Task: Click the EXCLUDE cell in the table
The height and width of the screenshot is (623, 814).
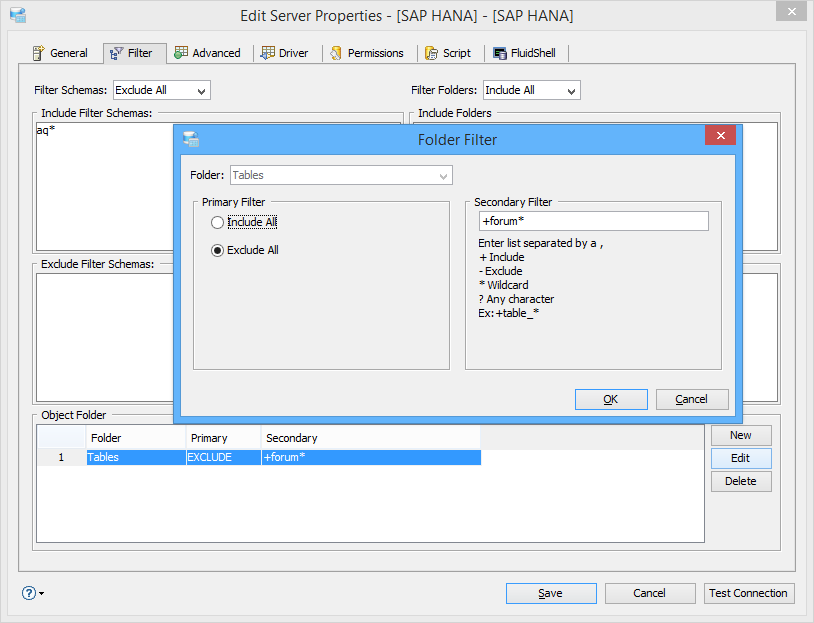Action: (x=224, y=457)
